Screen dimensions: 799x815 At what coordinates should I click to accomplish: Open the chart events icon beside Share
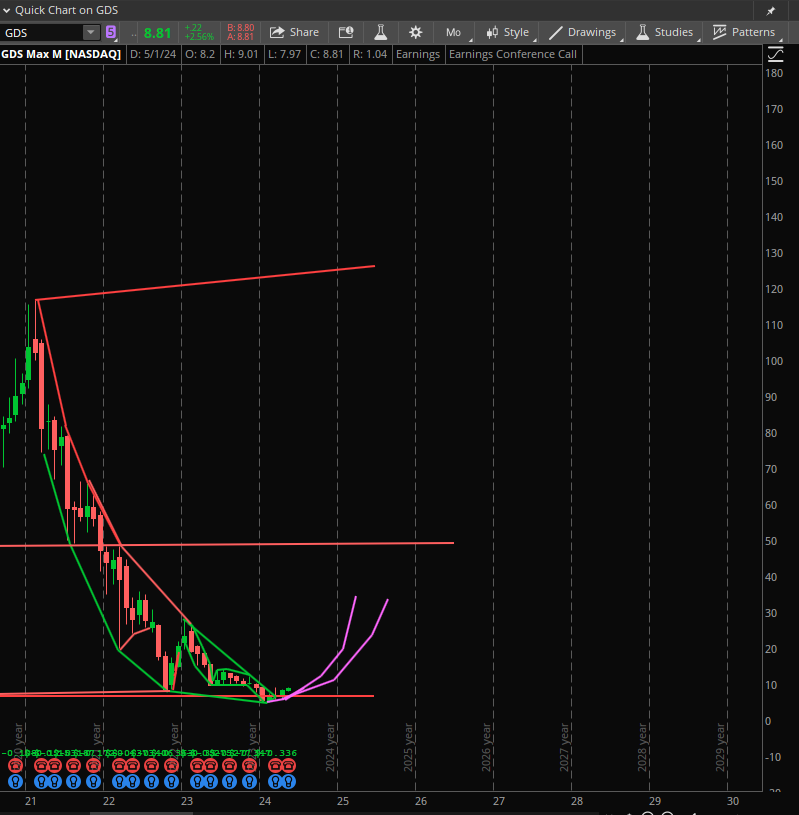[x=346, y=32]
